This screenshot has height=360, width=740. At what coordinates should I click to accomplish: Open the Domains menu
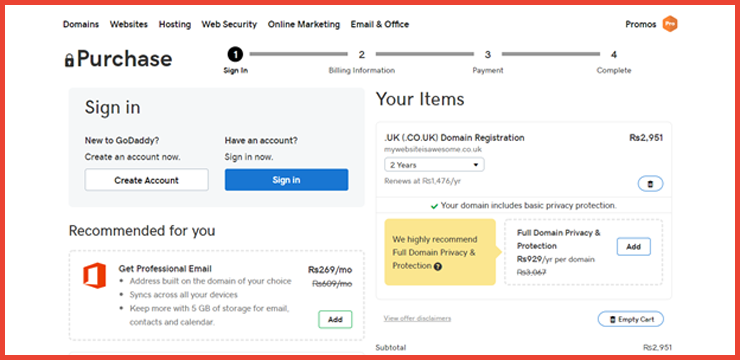[81, 25]
